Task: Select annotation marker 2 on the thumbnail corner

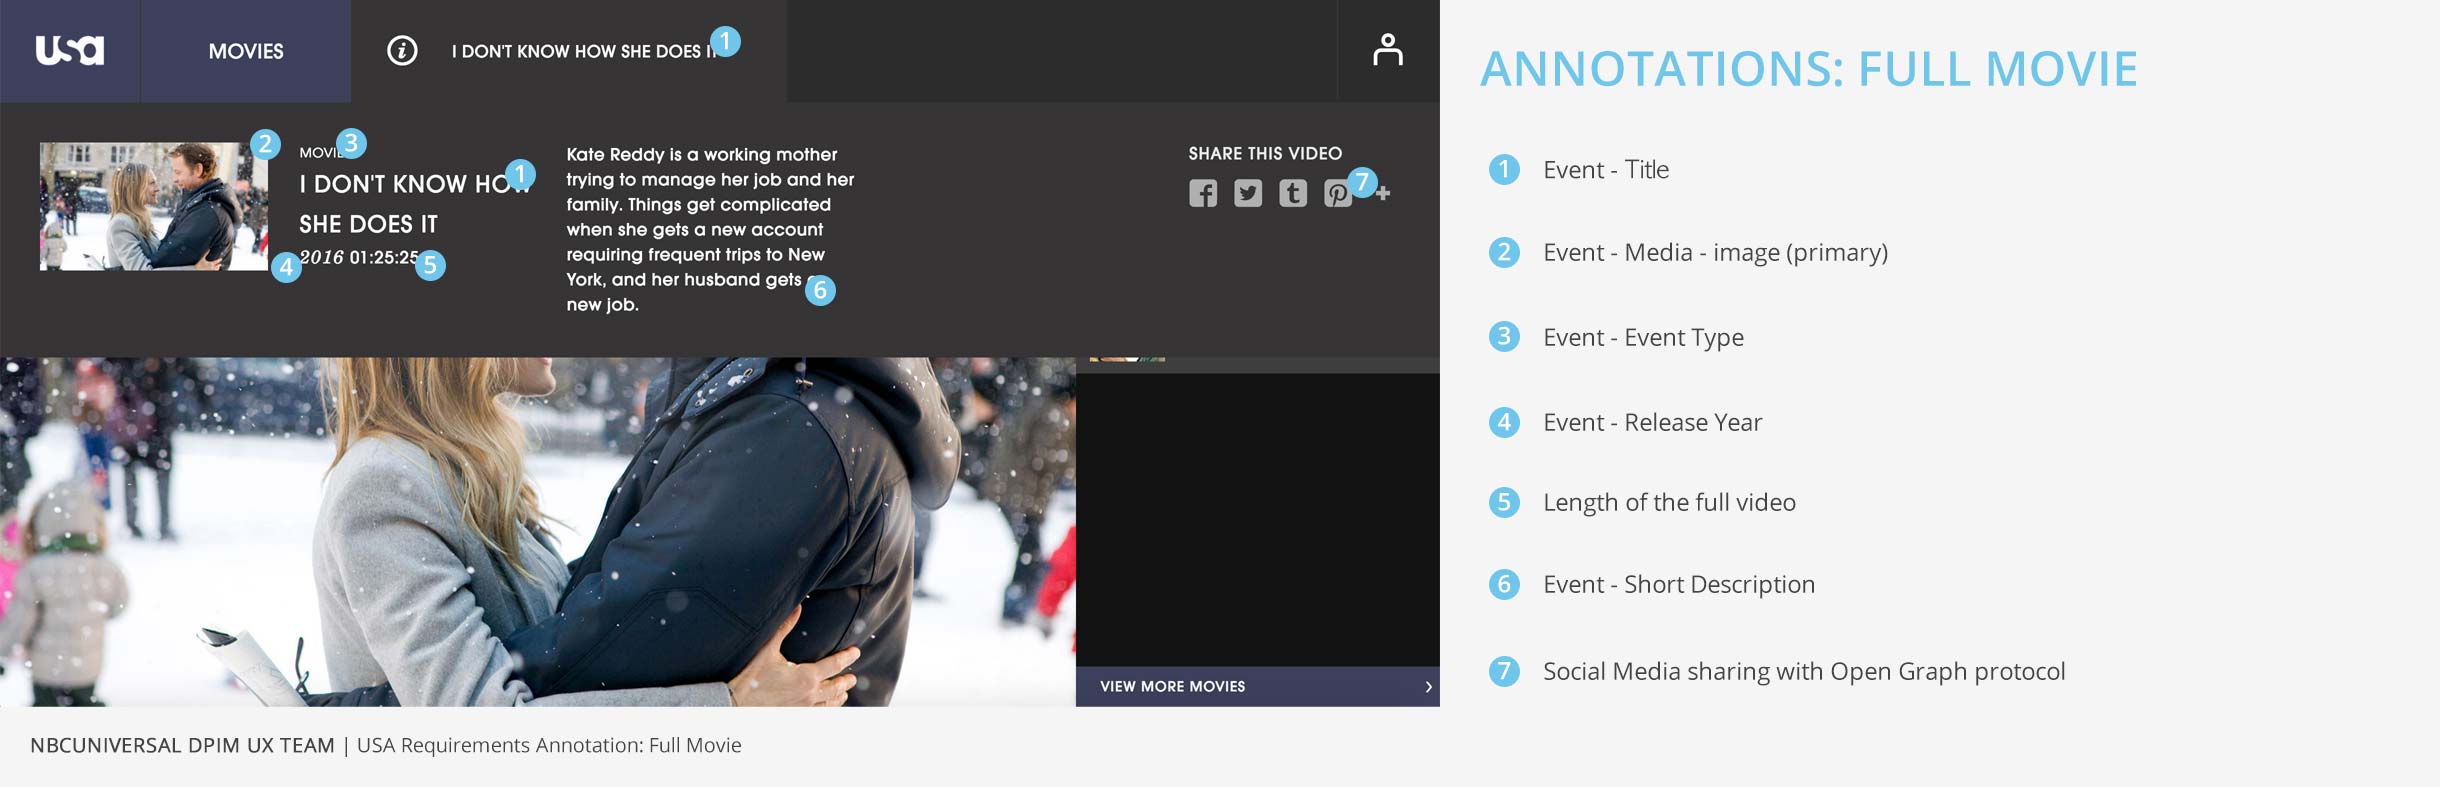Action: click(x=265, y=144)
